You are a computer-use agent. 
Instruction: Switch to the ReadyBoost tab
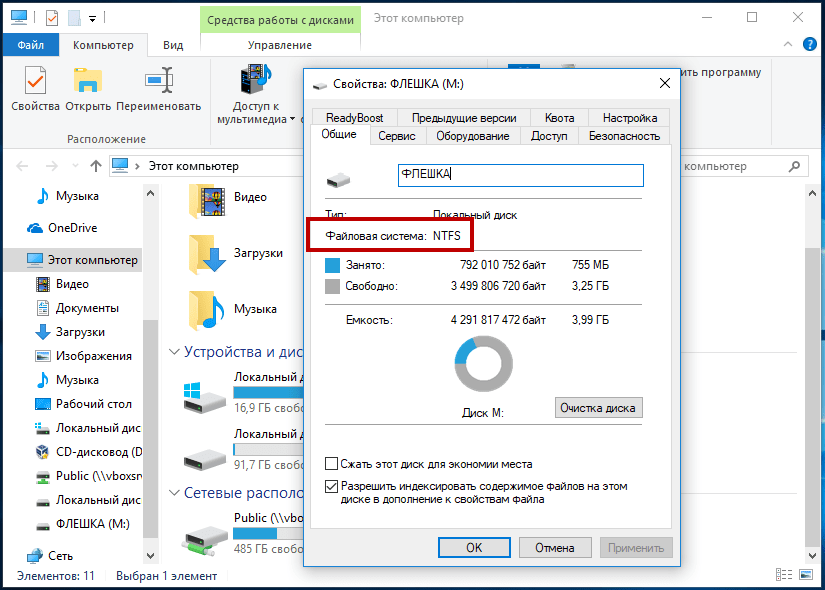coord(355,118)
